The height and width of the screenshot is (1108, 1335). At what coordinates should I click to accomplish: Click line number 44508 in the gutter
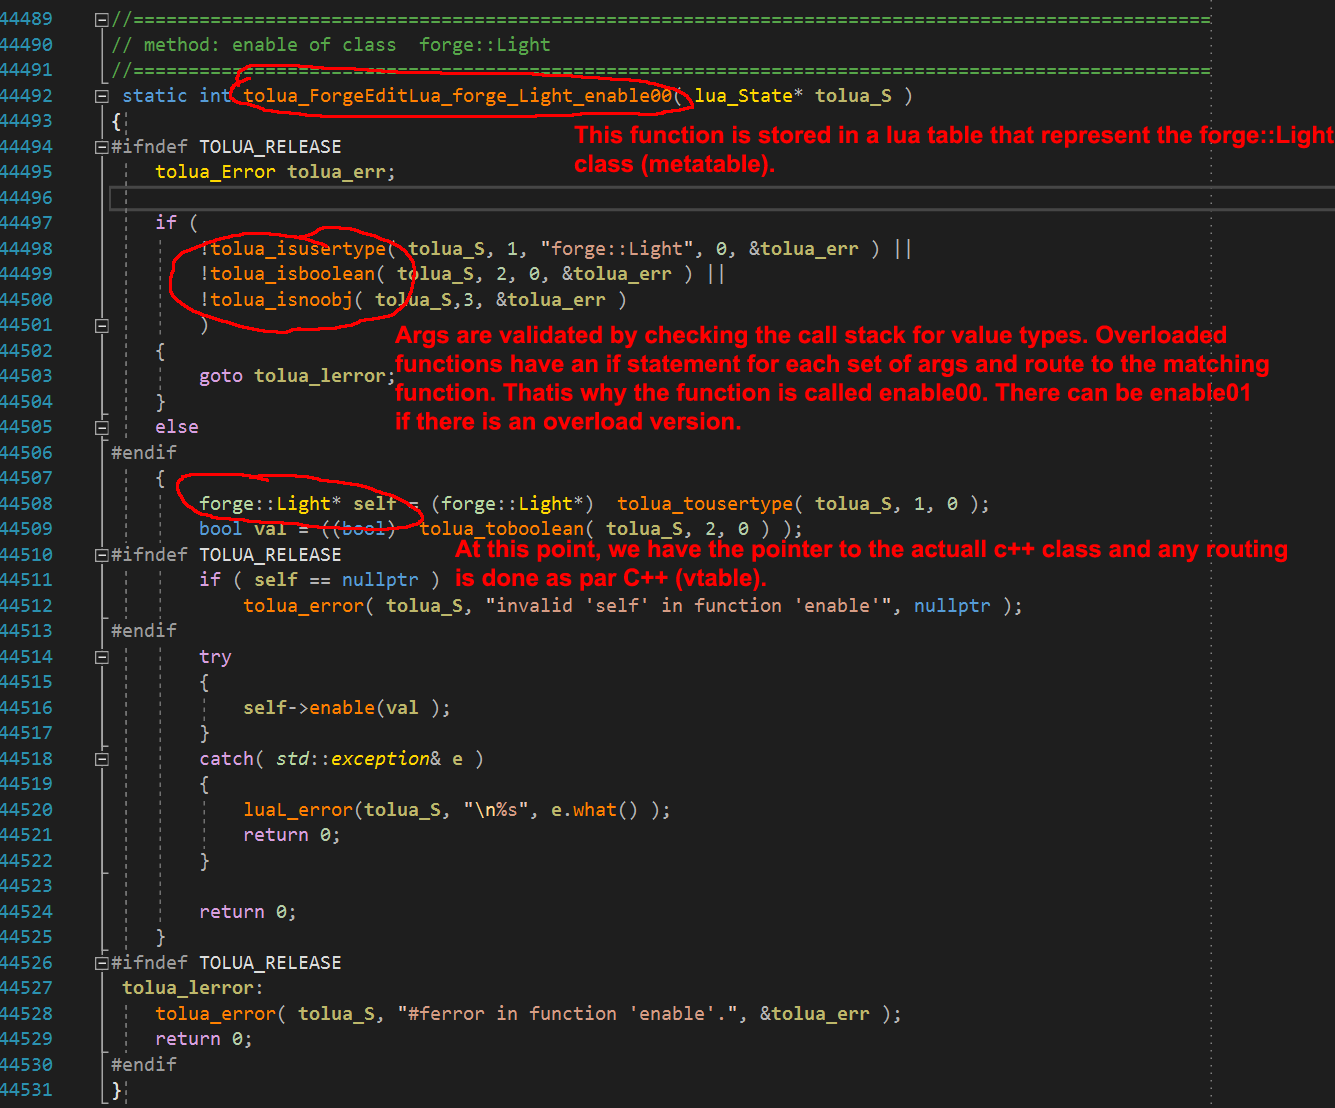[26, 504]
